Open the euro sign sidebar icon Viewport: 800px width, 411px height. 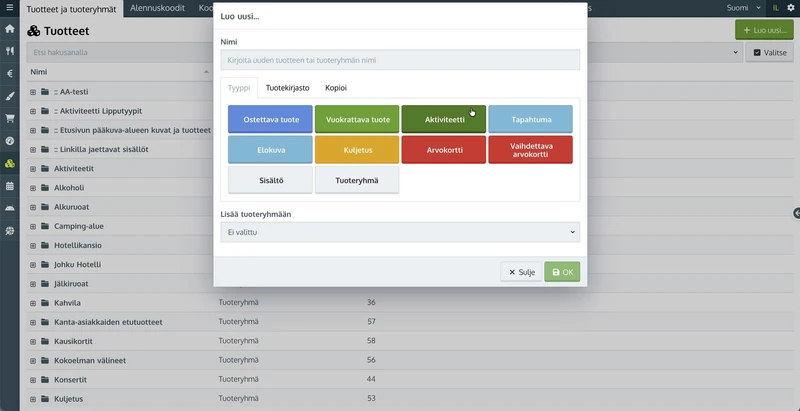(x=9, y=73)
